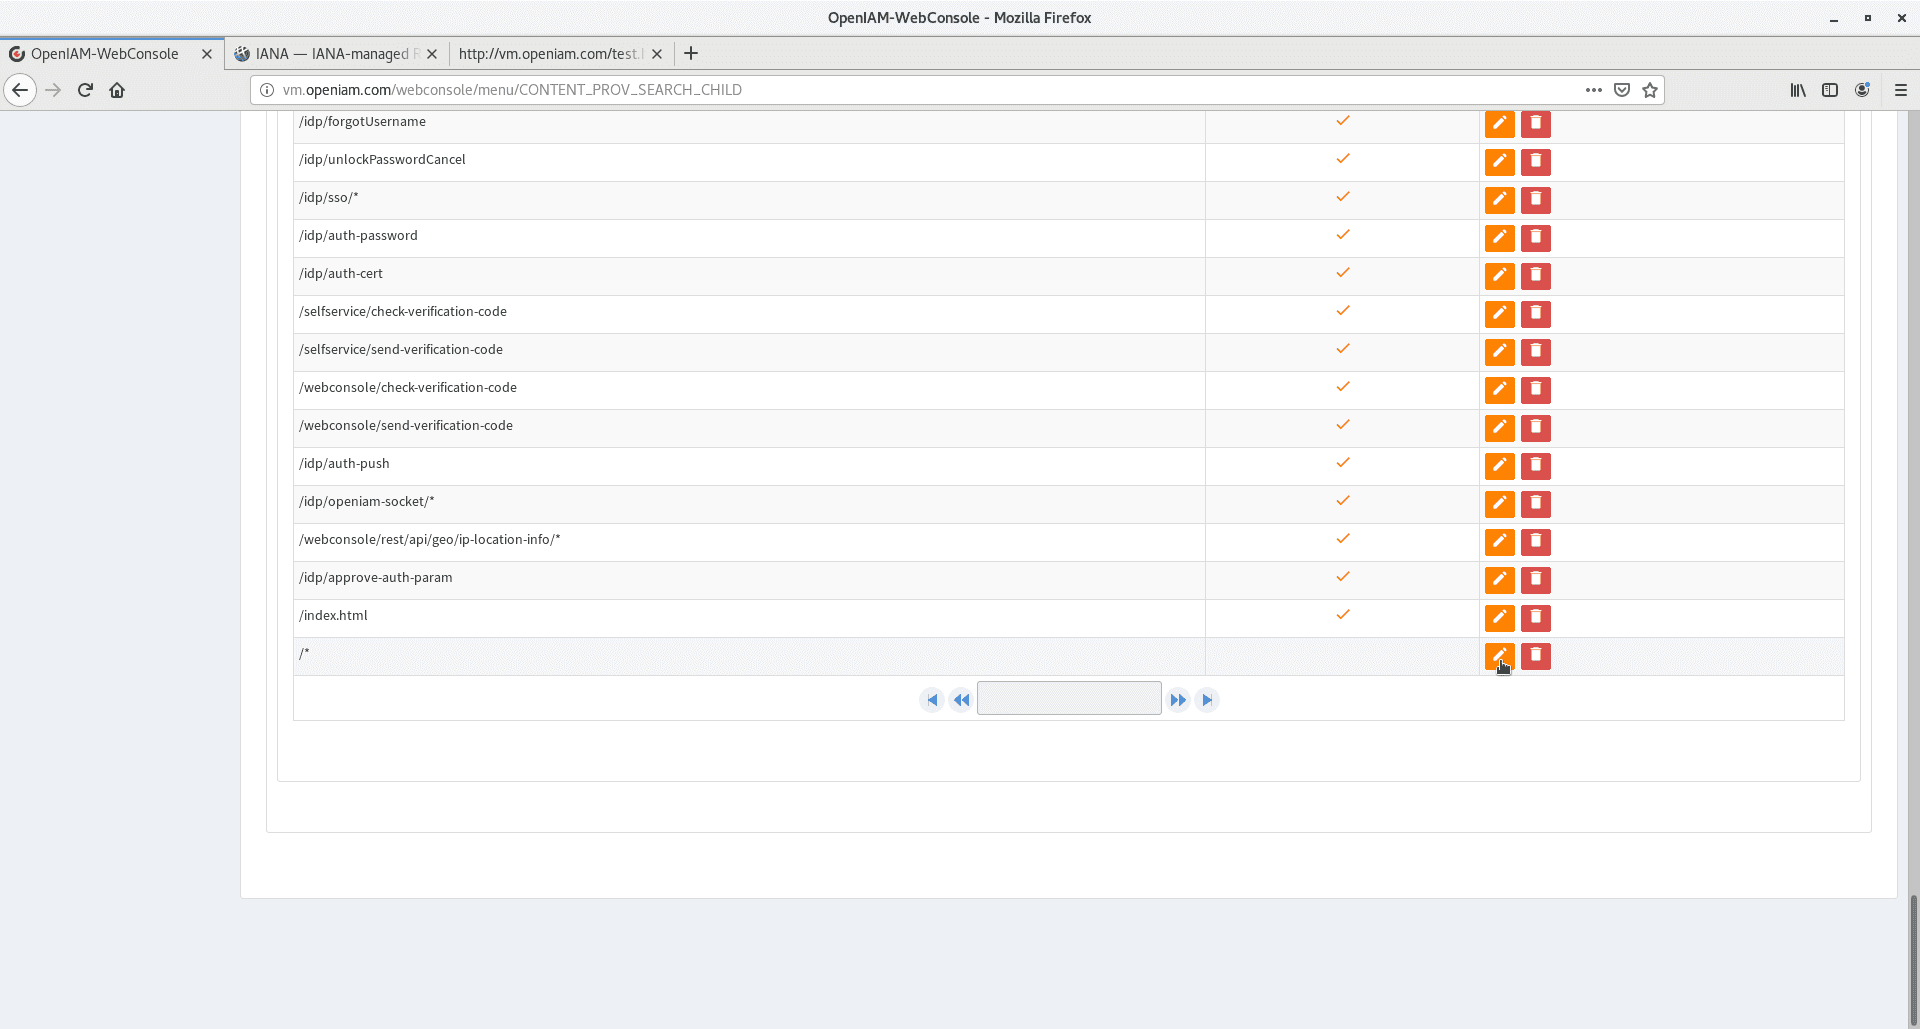
Task: Switch to the vm.openiam.com/test tab
Action: [548, 54]
